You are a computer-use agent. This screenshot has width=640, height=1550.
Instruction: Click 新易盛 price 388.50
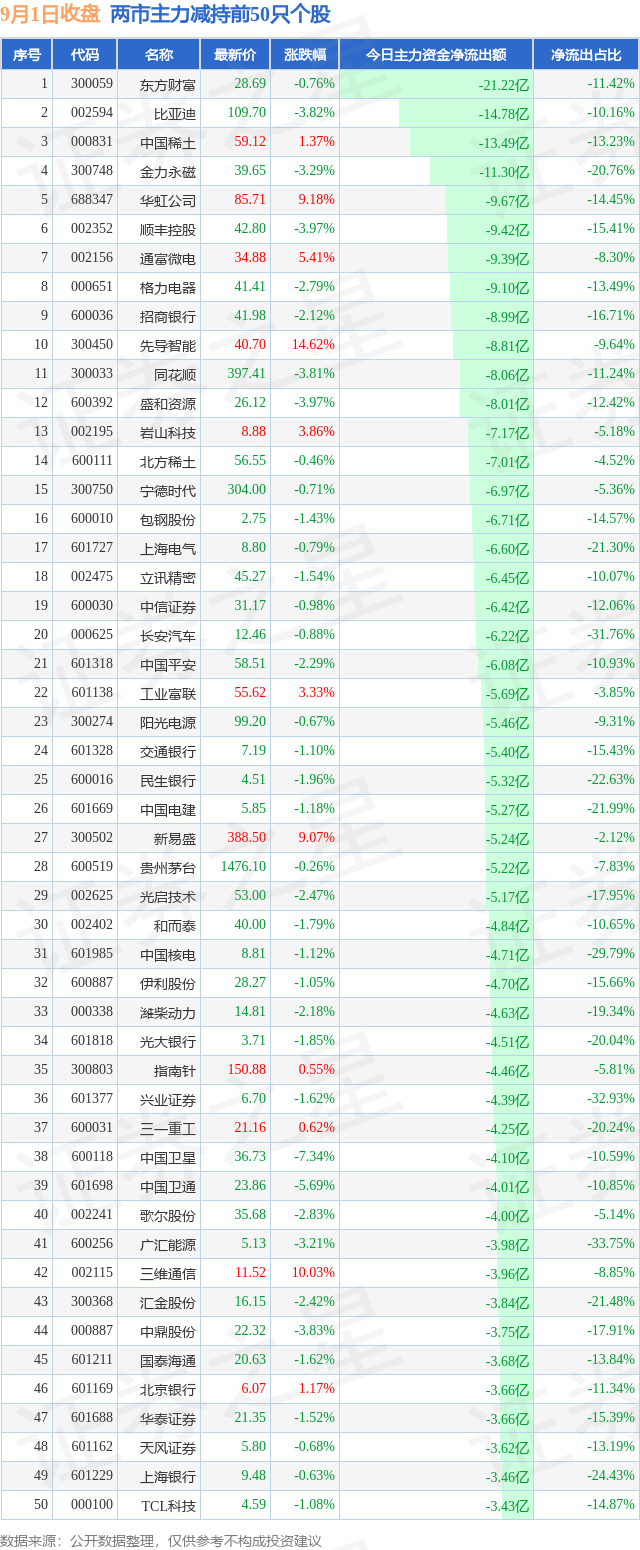point(246,838)
